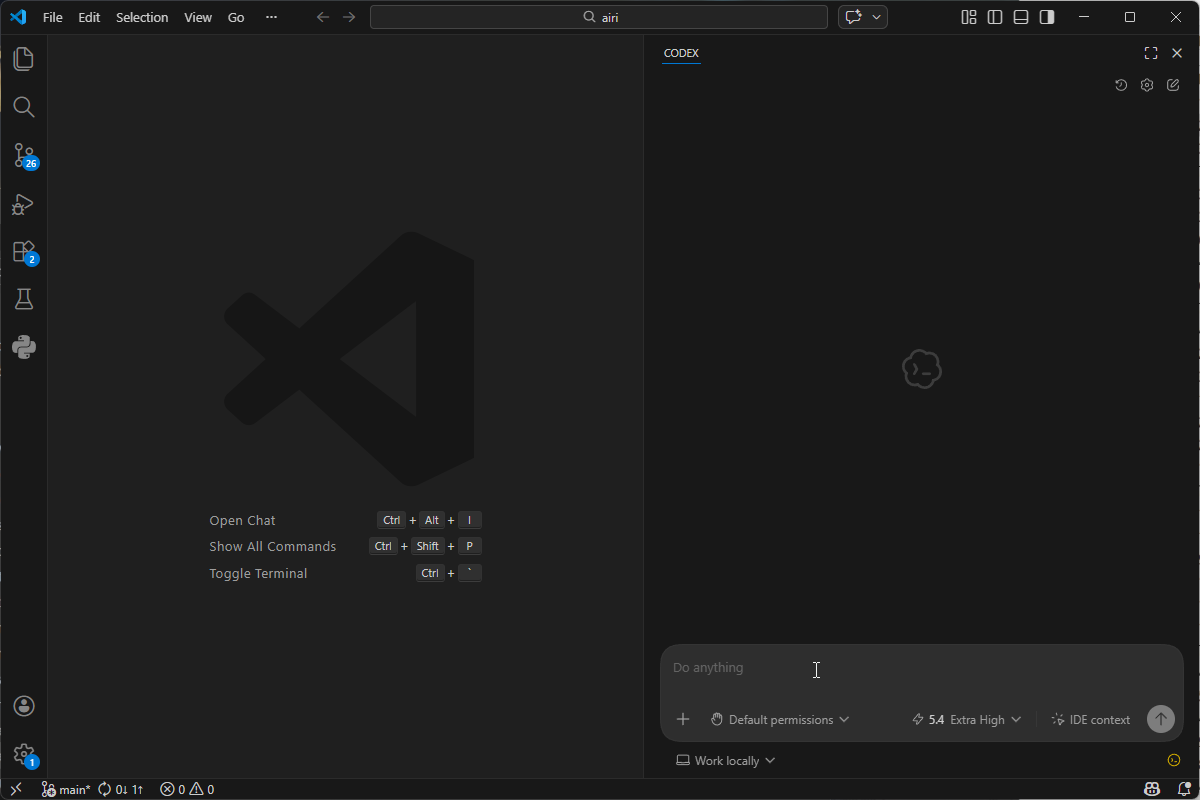Open the Explorer view in activity bar
This screenshot has width=1200, height=800.
24,59
